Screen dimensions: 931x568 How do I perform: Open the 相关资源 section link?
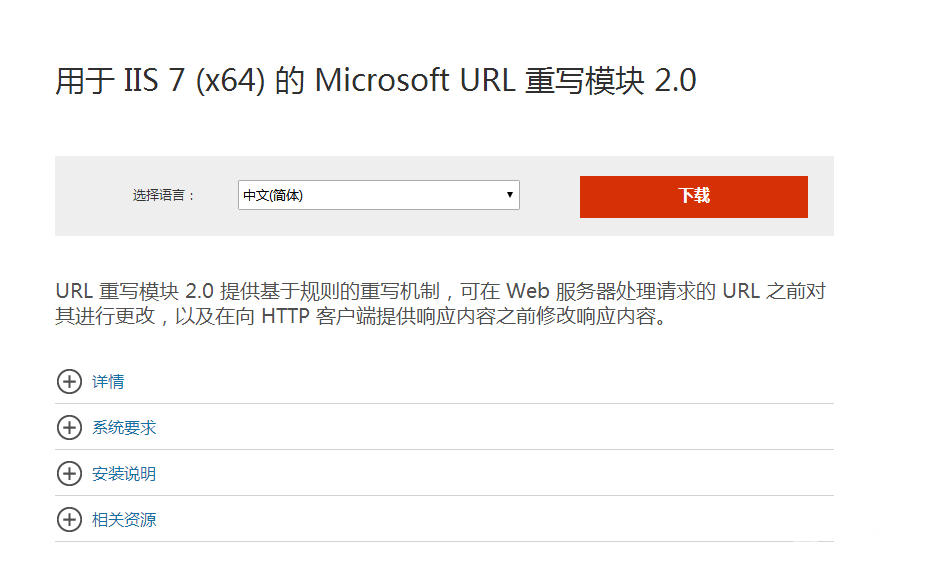tap(124, 520)
